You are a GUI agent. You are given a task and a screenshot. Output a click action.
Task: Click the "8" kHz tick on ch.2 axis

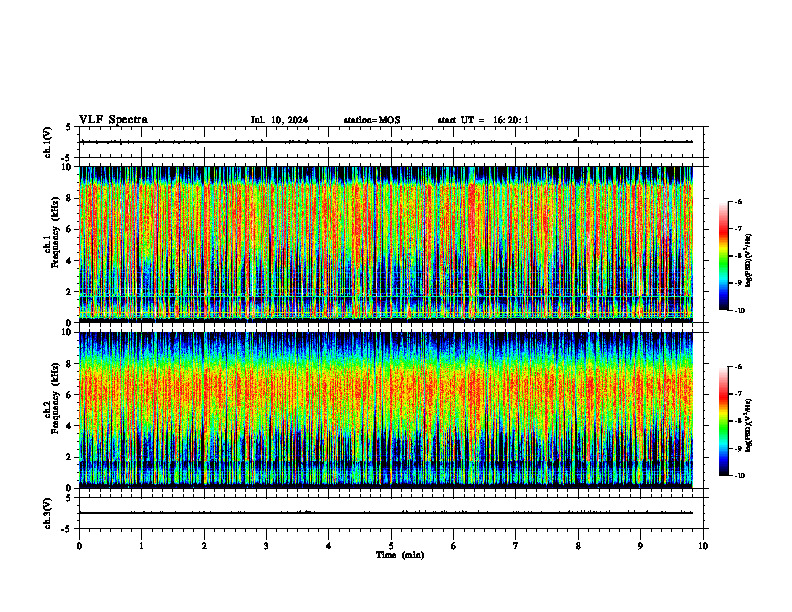pyautogui.click(x=70, y=364)
